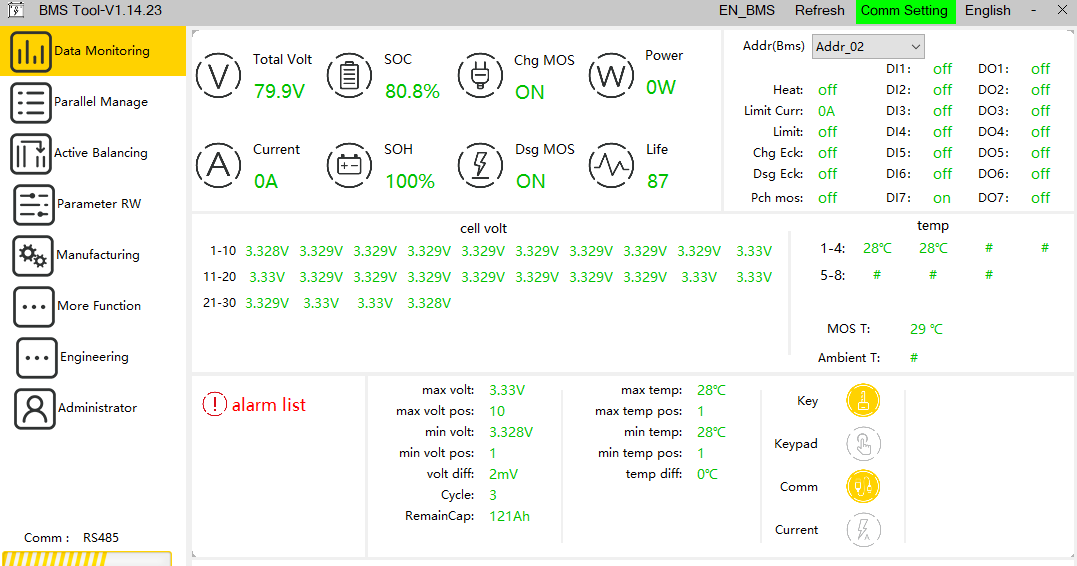Click the Total Volt value 79.9V
The image size is (1077, 566).
pyautogui.click(x=279, y=91)
